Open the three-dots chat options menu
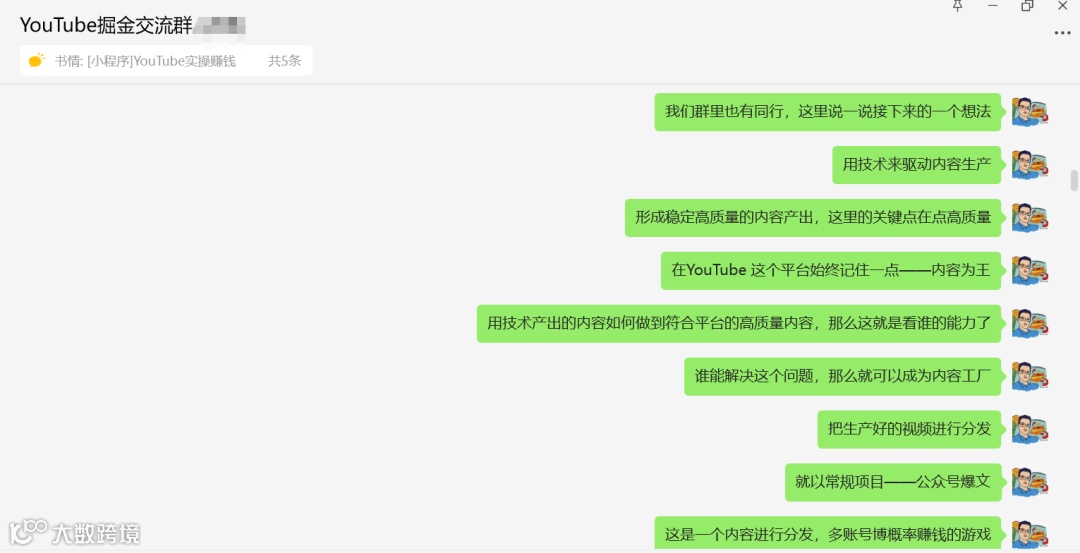 click(1062, 33)
